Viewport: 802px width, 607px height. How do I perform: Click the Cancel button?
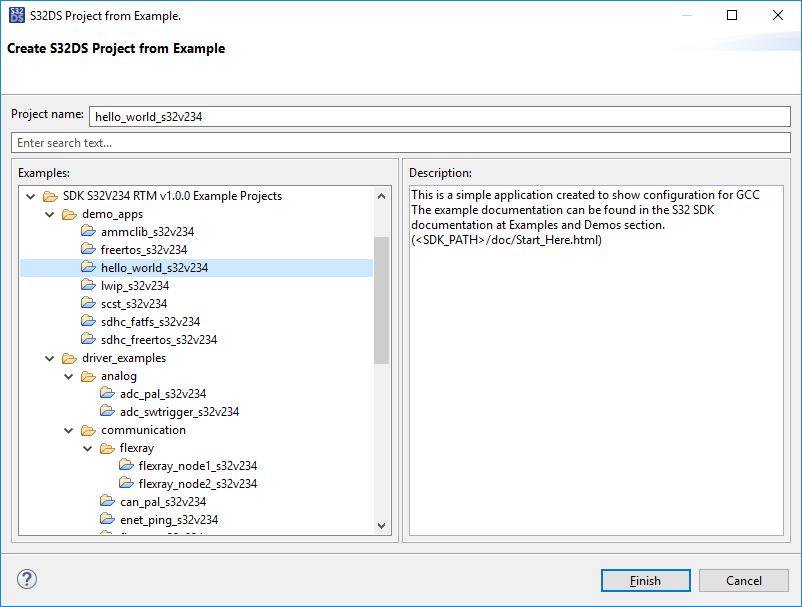[744, 580]
